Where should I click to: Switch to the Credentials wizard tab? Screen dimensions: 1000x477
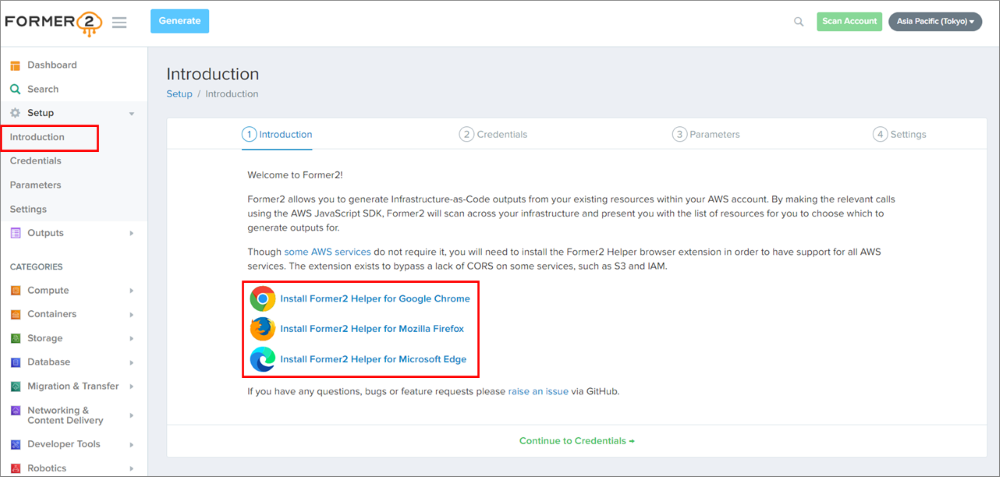coord(493,135)
